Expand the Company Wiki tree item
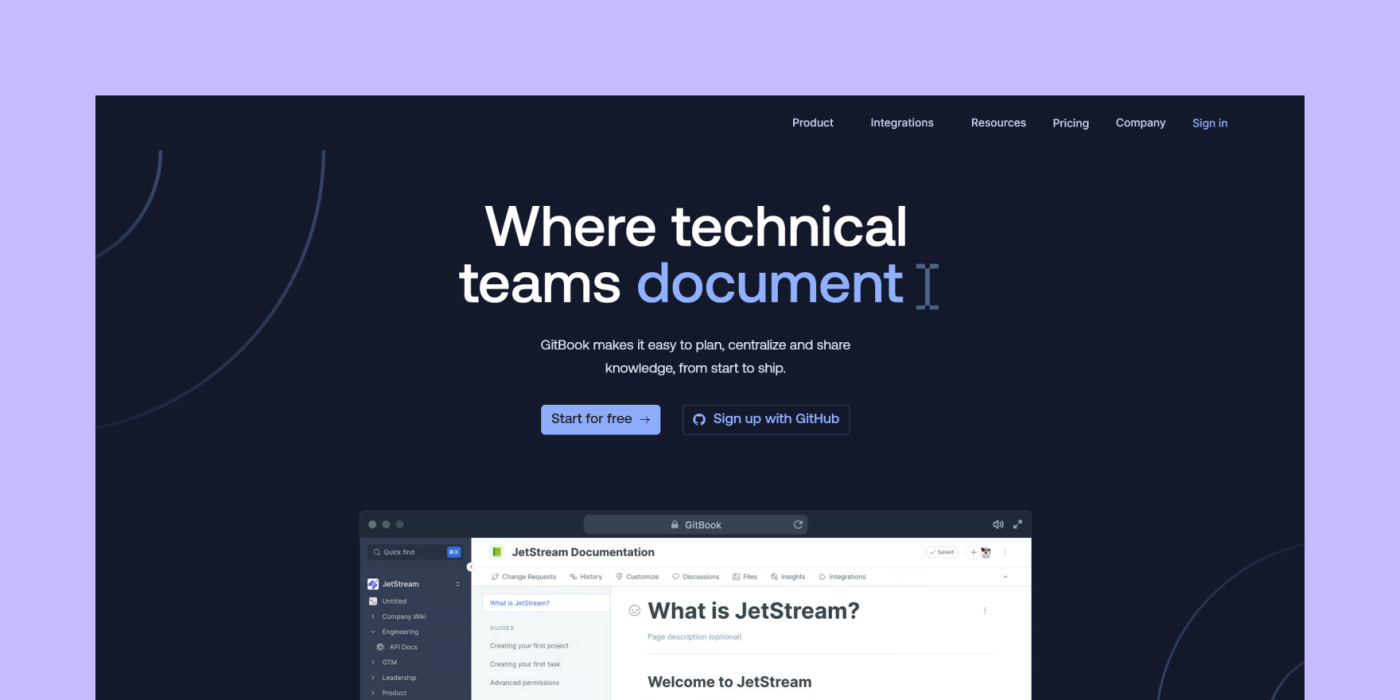 372,616
